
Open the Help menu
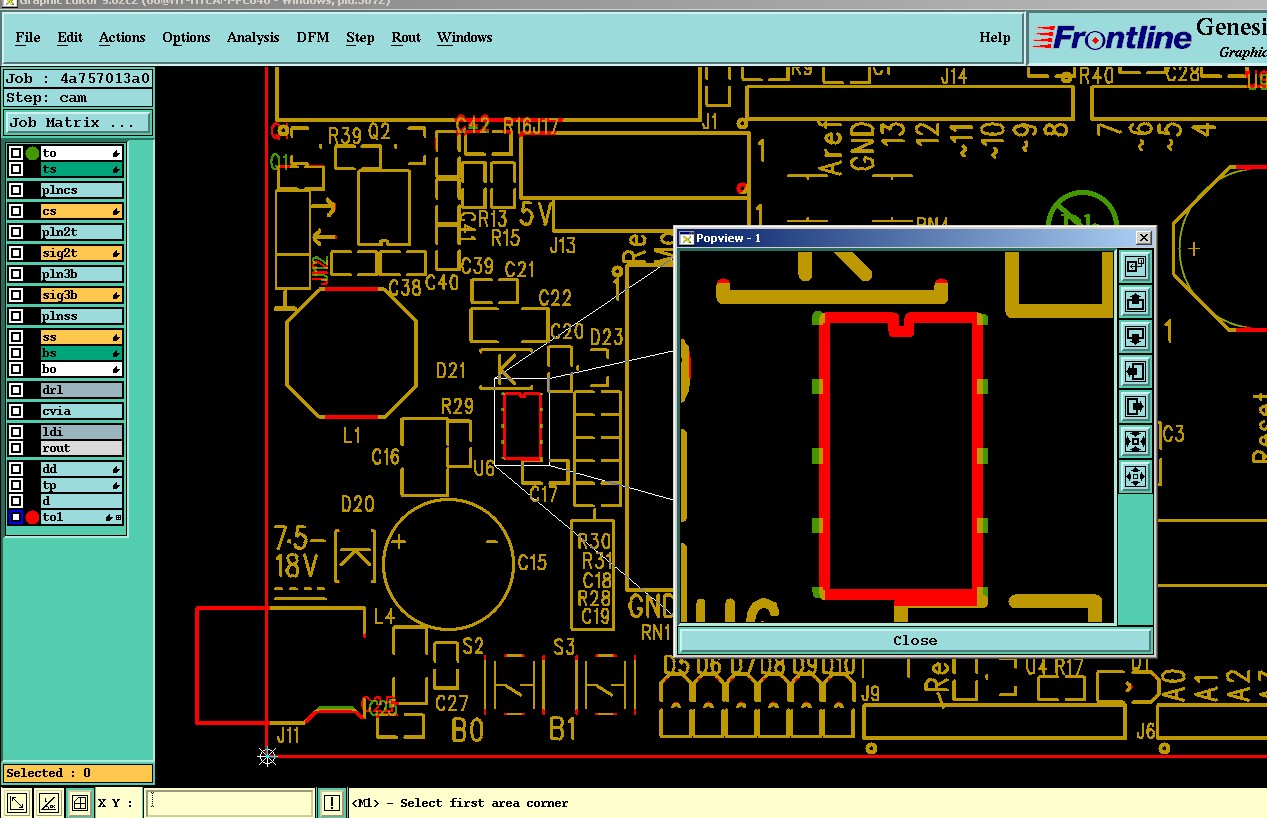[995, 37]
